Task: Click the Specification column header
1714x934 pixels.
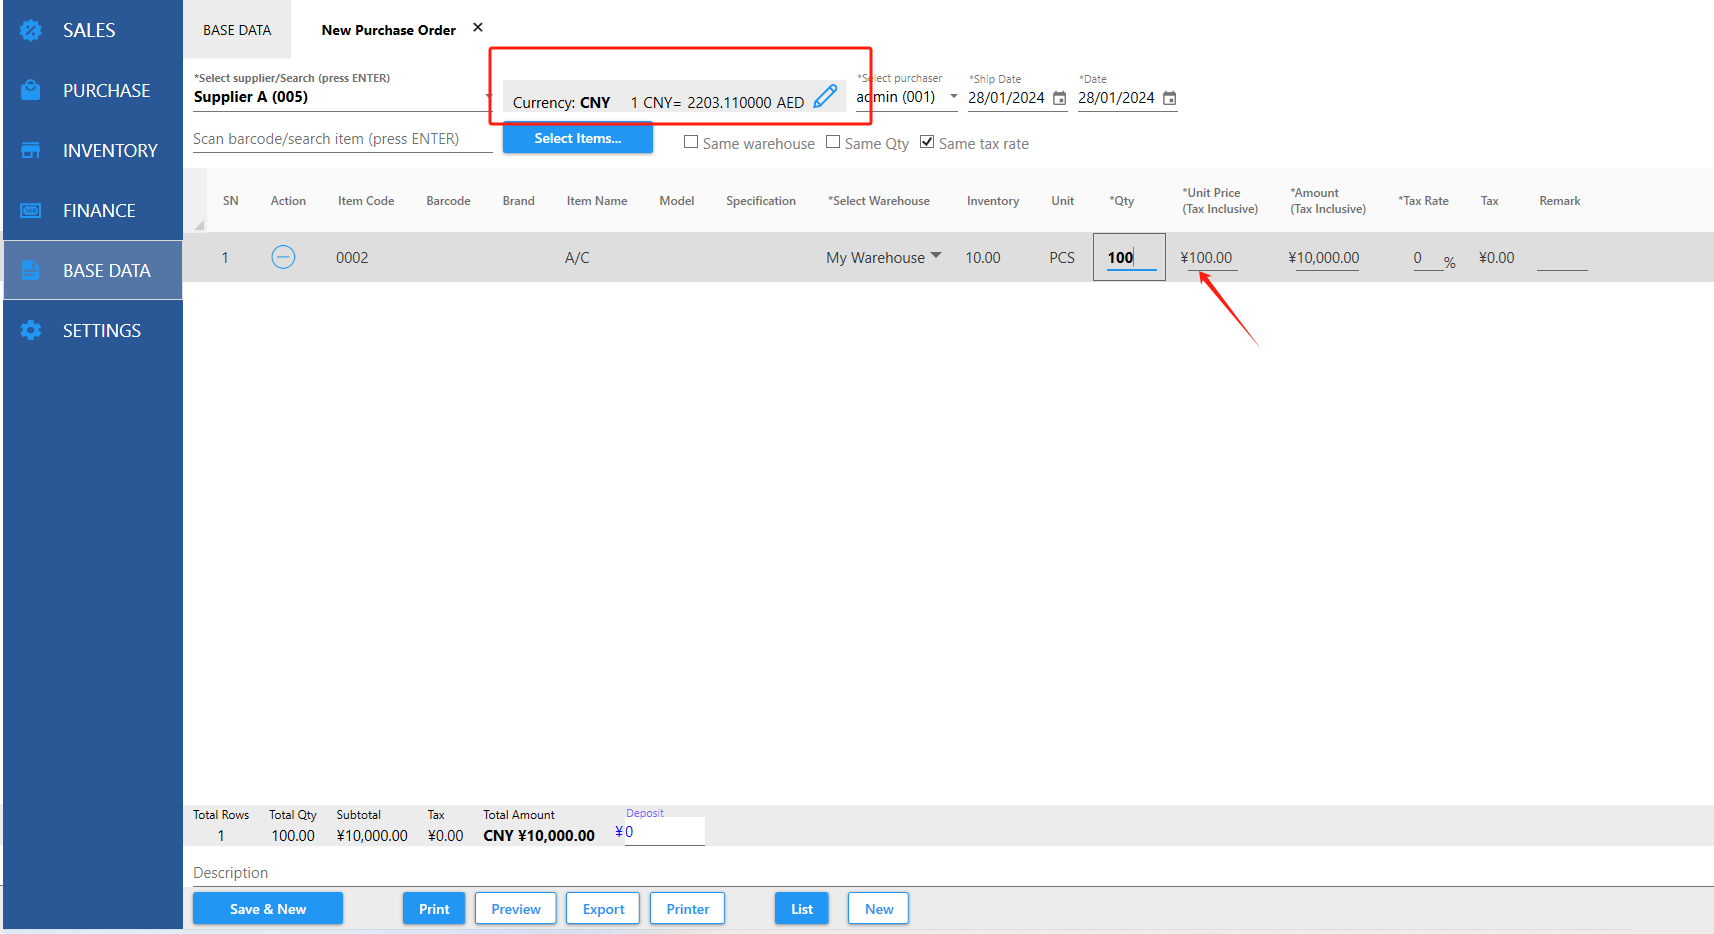Action: (761, 201)
